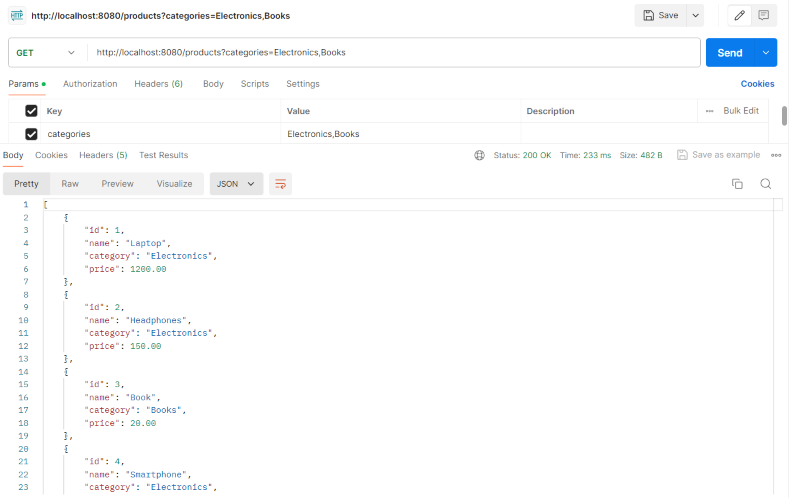Copy the response body with copy icon
This screenshot has width=790, height=498.
738,184
